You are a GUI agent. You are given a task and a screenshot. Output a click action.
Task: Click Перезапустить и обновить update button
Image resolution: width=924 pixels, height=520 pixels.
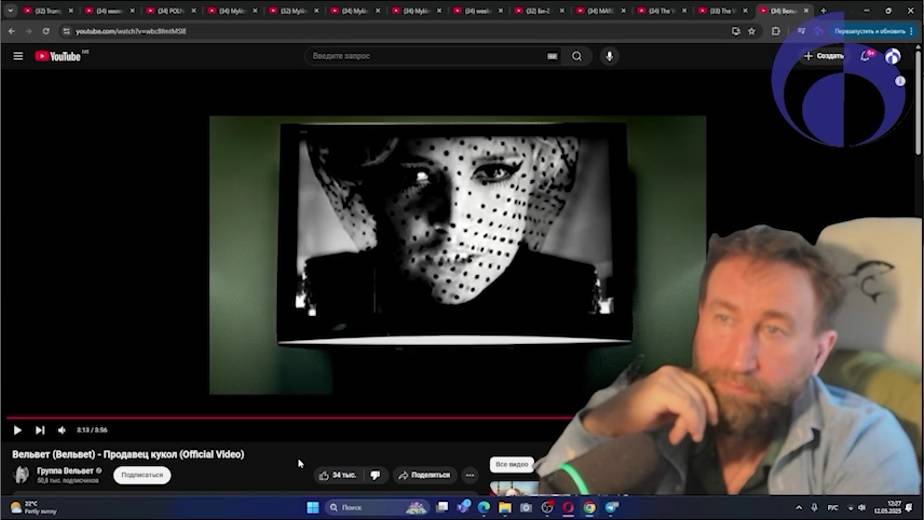click(x=870, y=31)
